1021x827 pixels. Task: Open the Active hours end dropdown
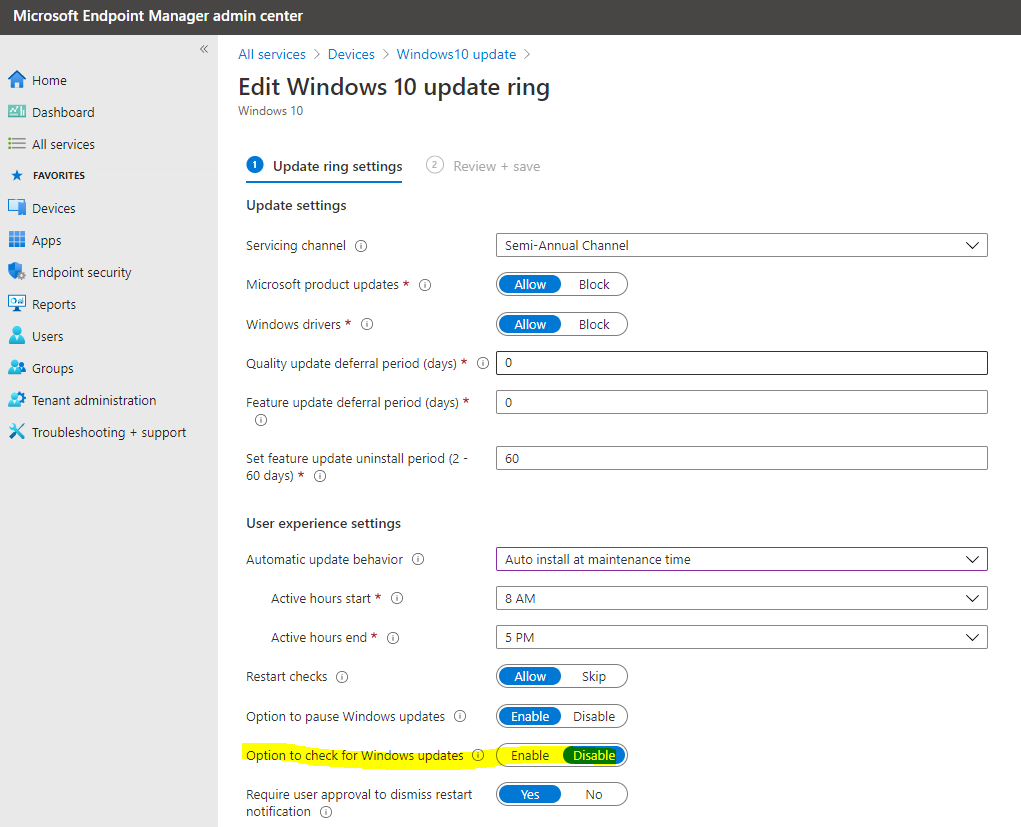(742, 638)
